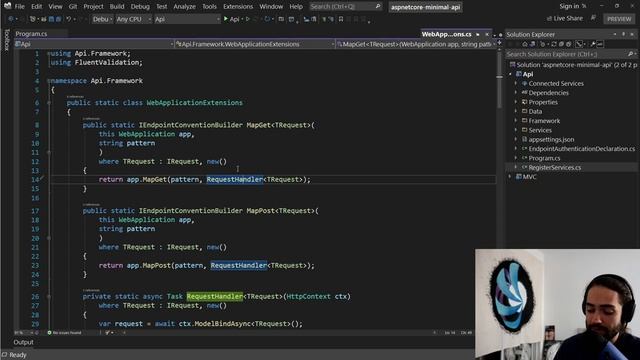Switch to the Program.cs tab

[x=31, y=34]
